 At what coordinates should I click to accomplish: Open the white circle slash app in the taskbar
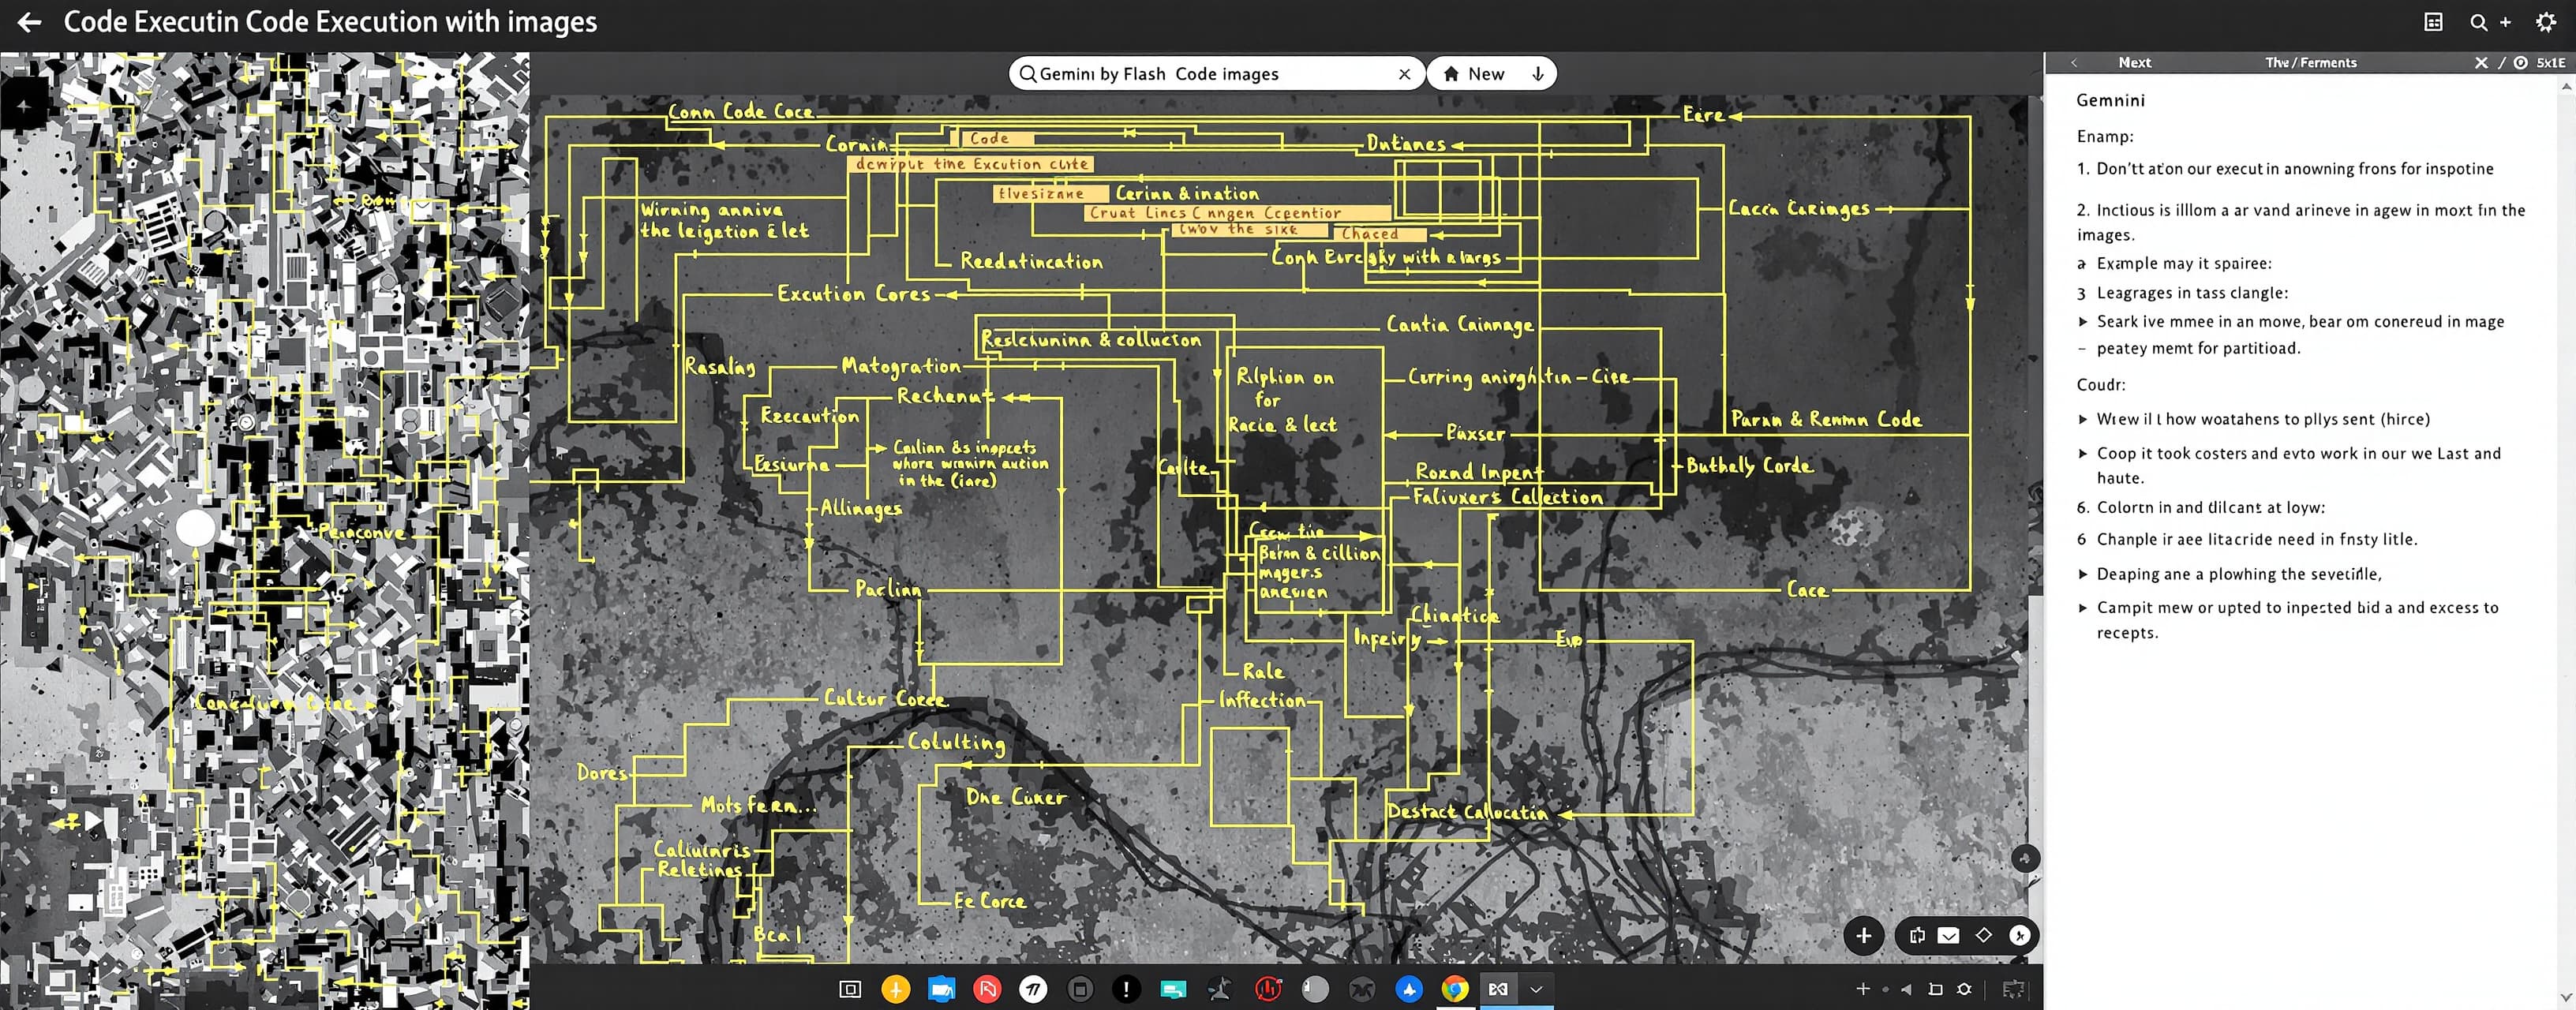click(x=1033, y=989)
